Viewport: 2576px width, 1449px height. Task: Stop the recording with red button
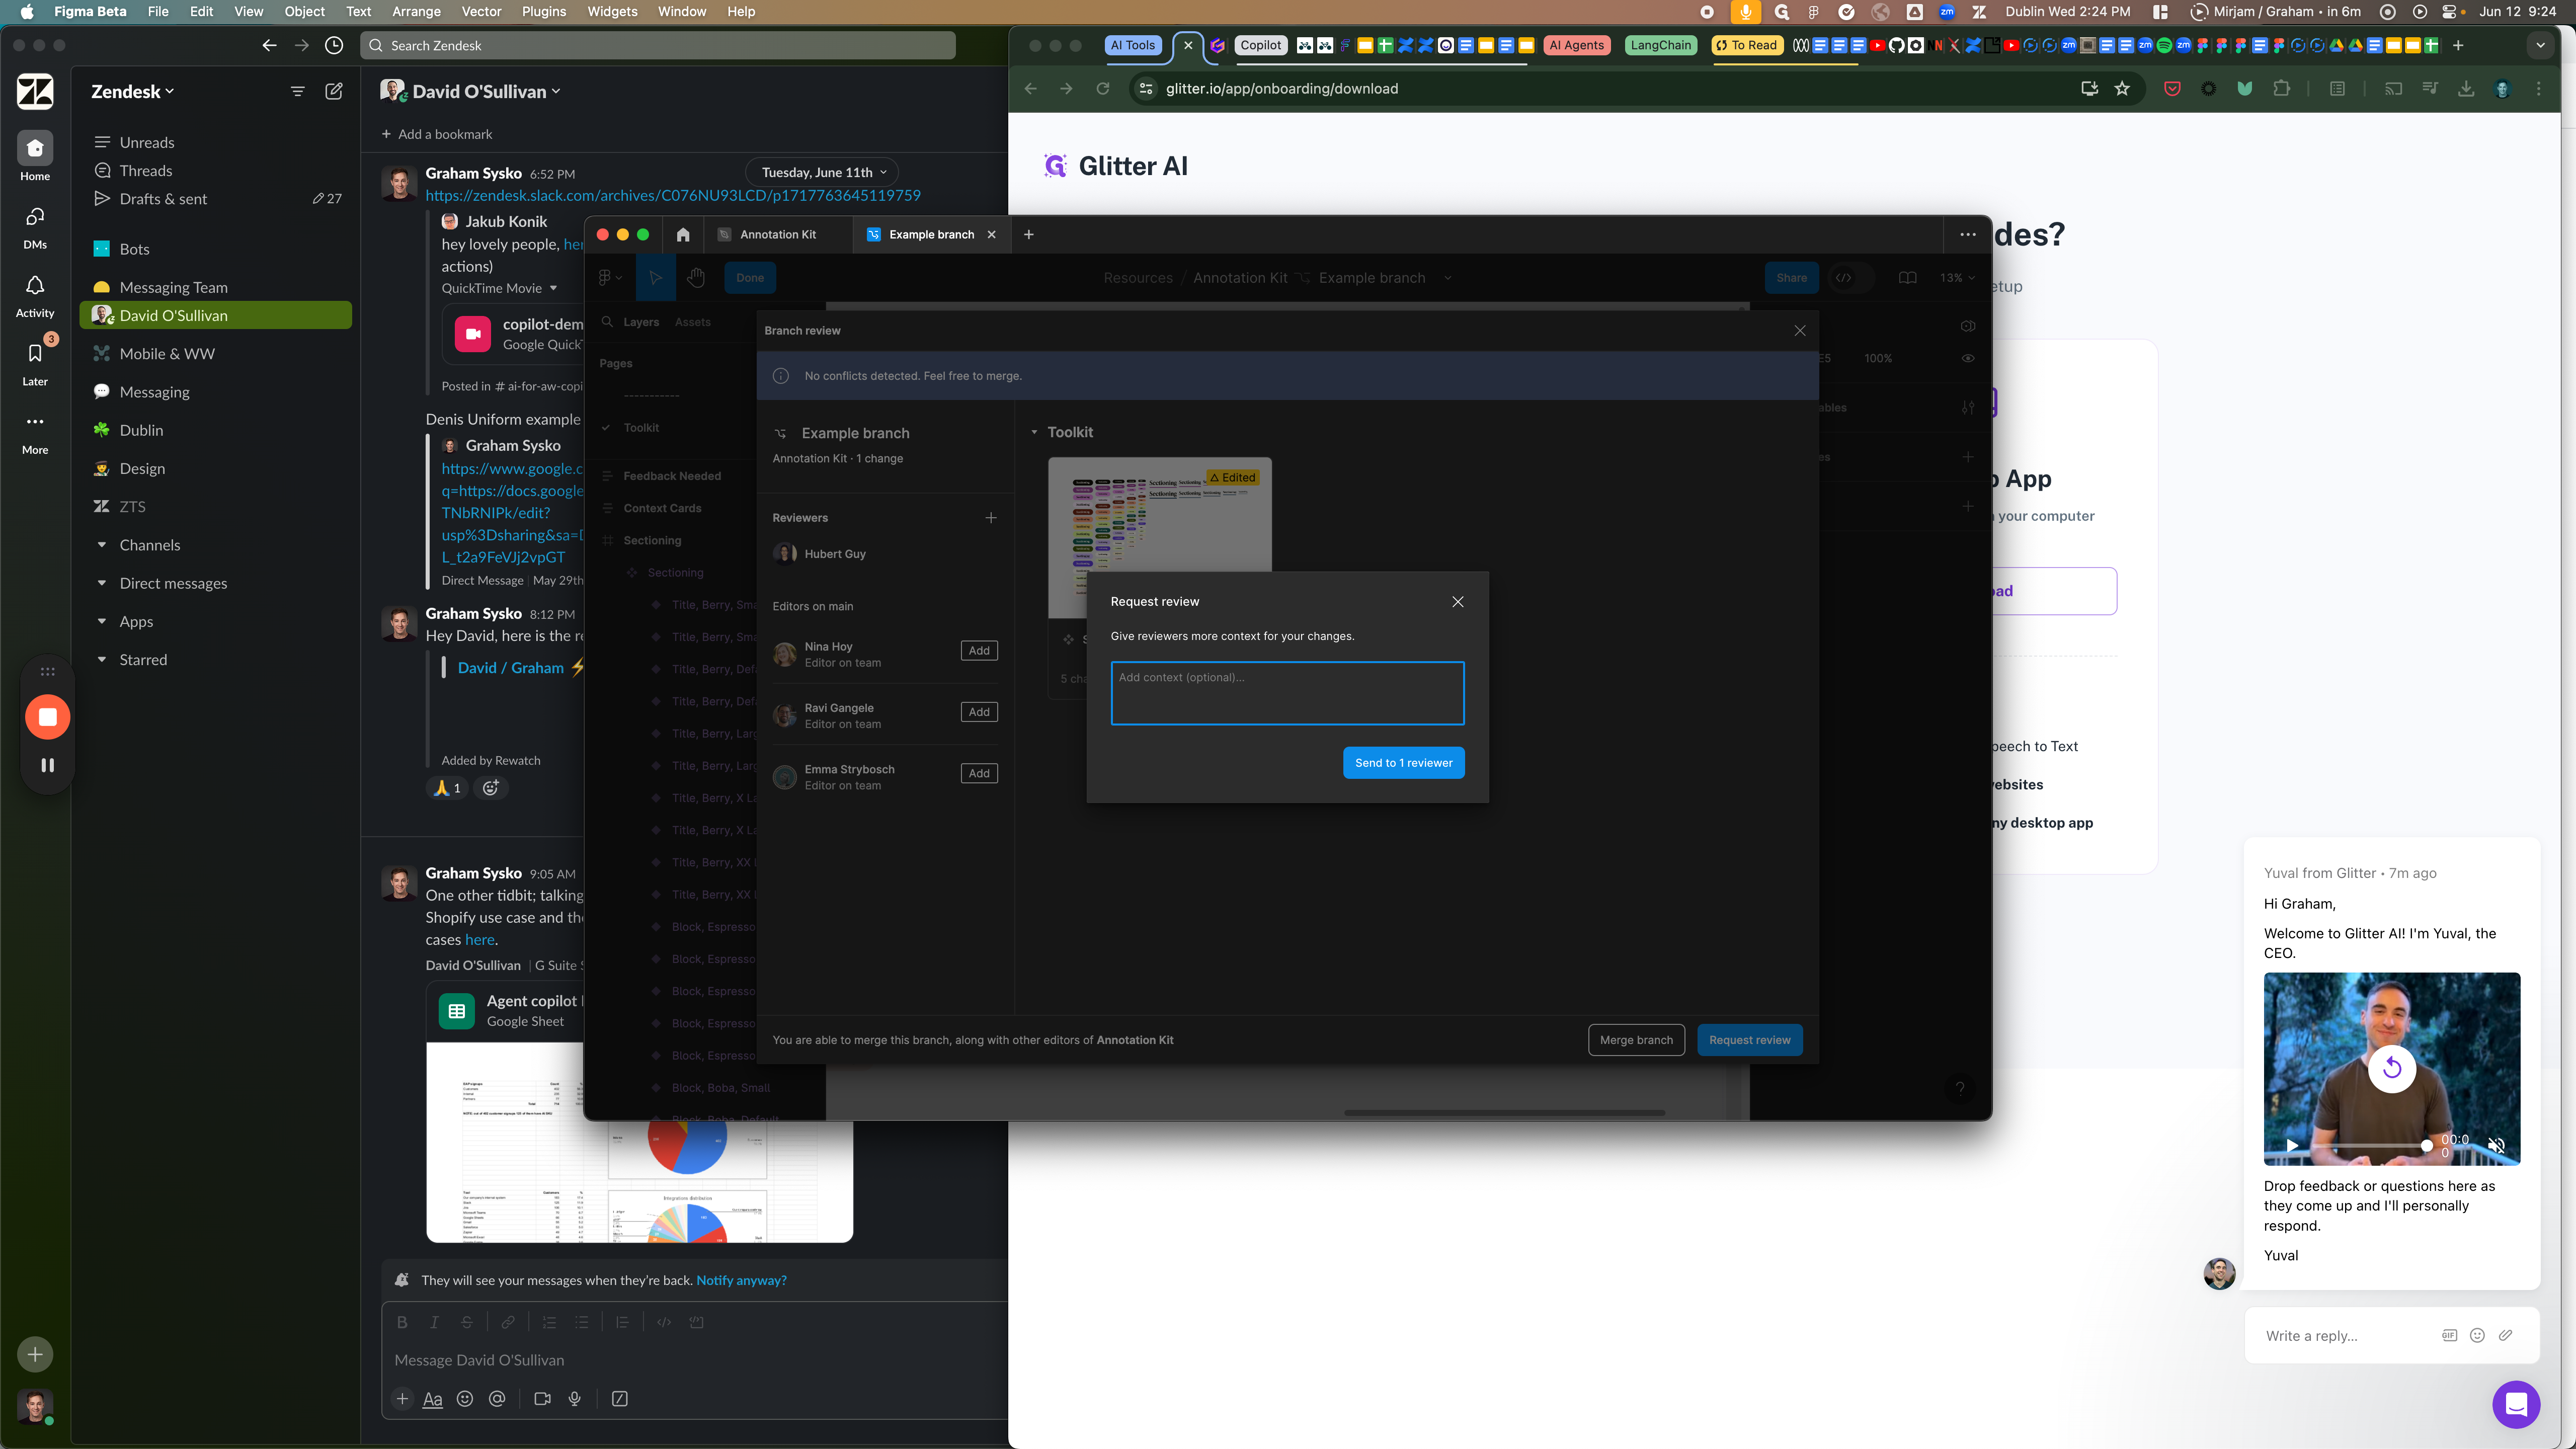[47, 717]
